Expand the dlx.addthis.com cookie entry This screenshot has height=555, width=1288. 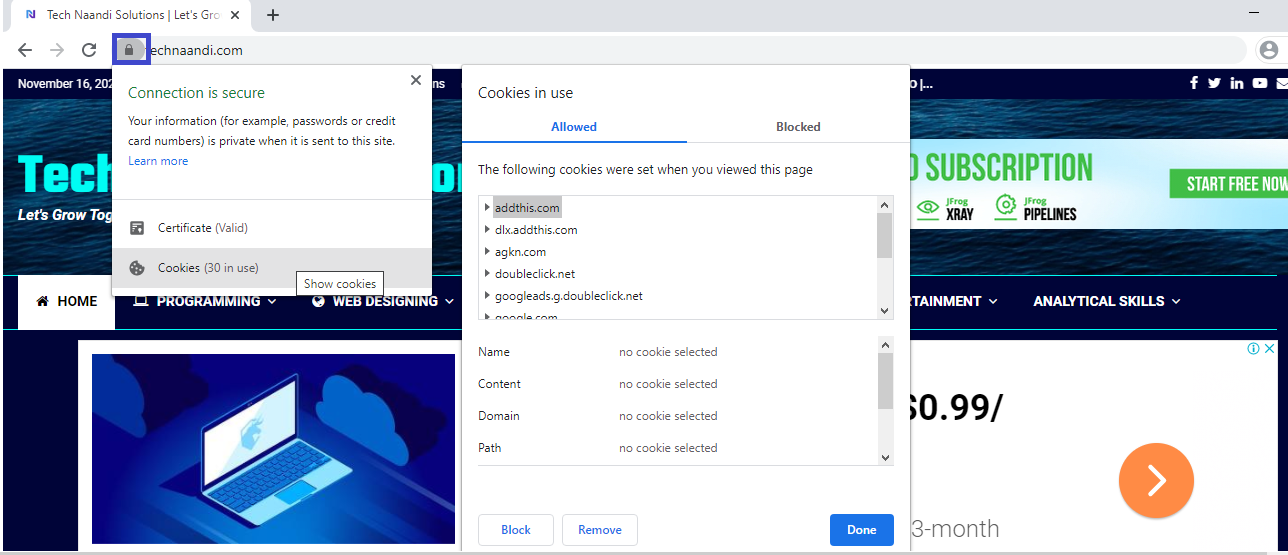487,229
